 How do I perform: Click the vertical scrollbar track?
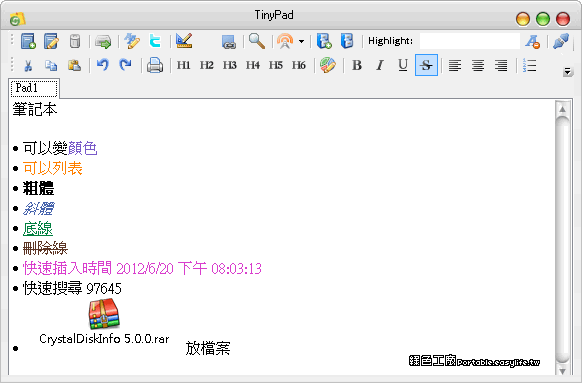point(562,239)
